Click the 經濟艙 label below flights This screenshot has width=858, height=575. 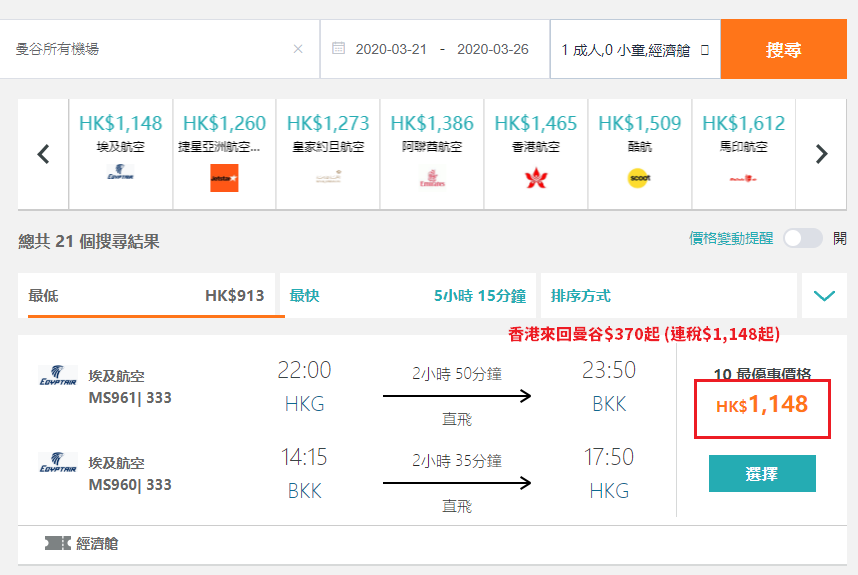[97, 544]
